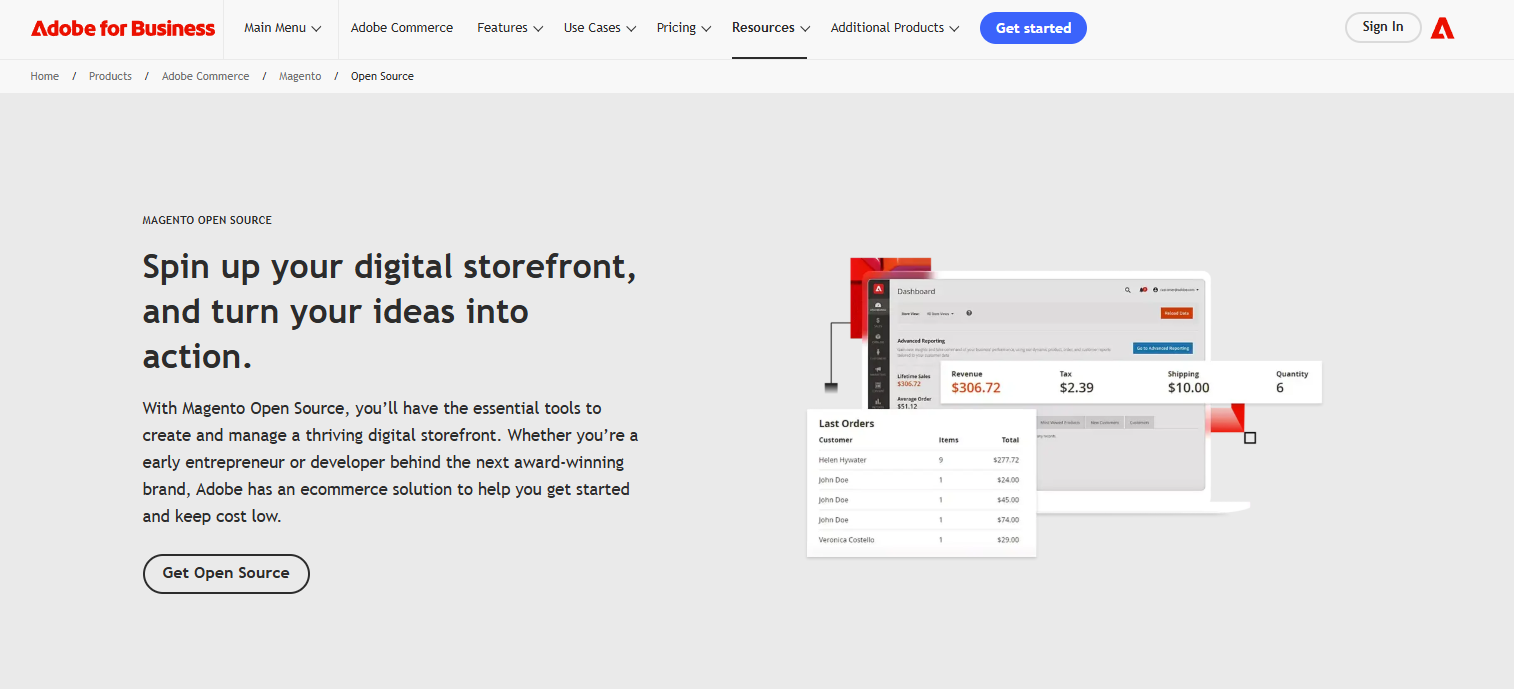Click the red Adobe logo icon at top right
Screen dimensions: 1514x689
(x=1442, y=28)
